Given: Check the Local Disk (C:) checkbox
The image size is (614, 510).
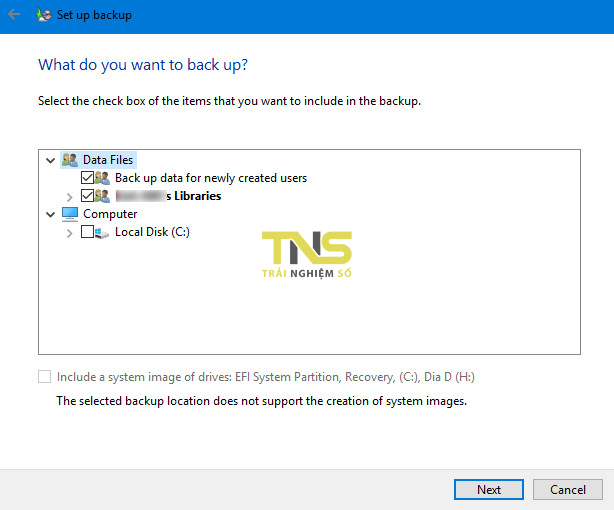Looking at the screenshot, I should coord(87,231).
